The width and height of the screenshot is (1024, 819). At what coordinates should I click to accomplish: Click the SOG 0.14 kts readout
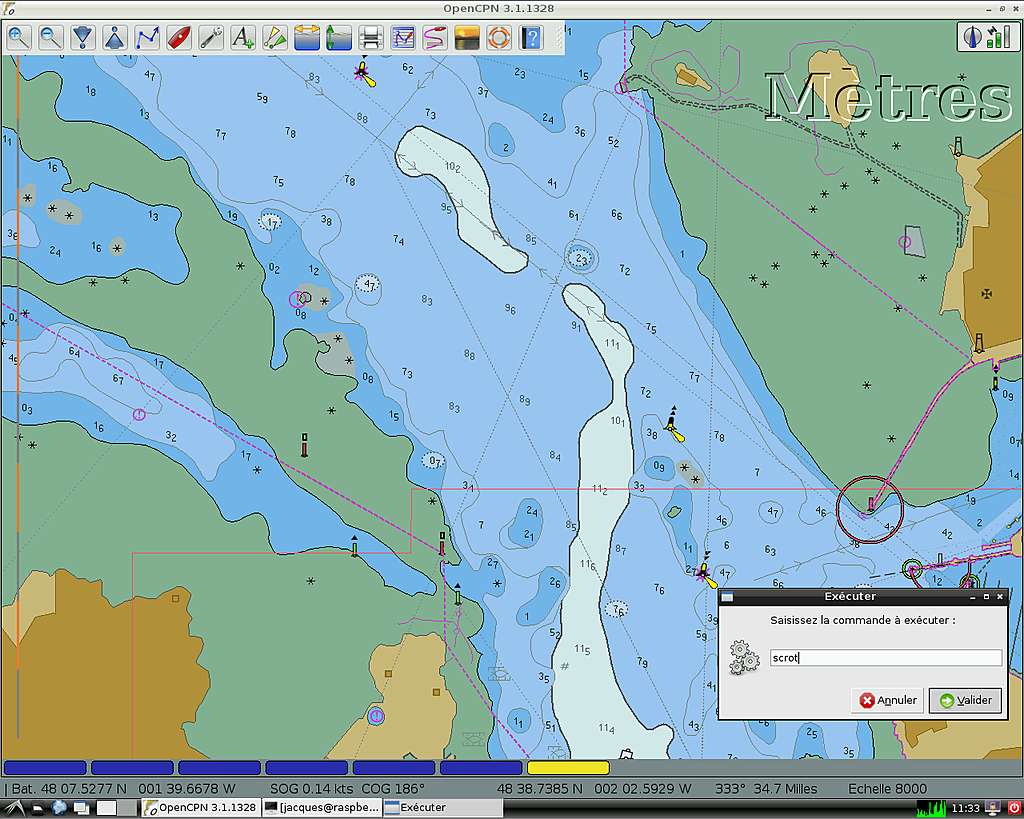[310, 789]
